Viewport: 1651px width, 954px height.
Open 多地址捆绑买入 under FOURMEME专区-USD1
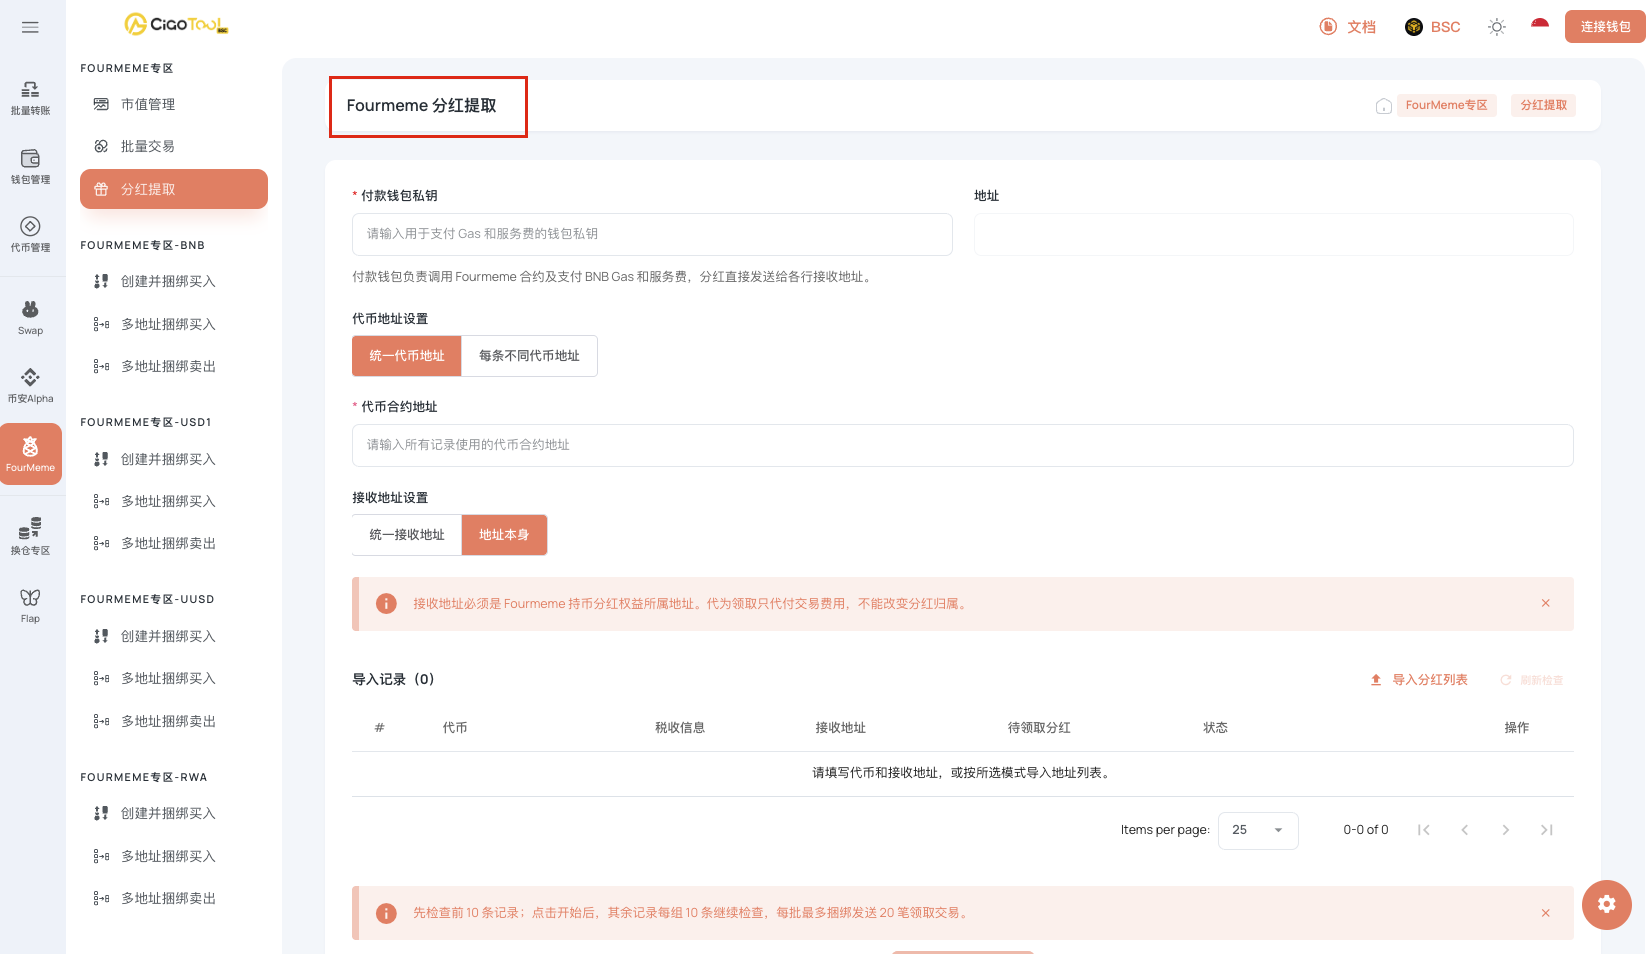tap(174, 501)
